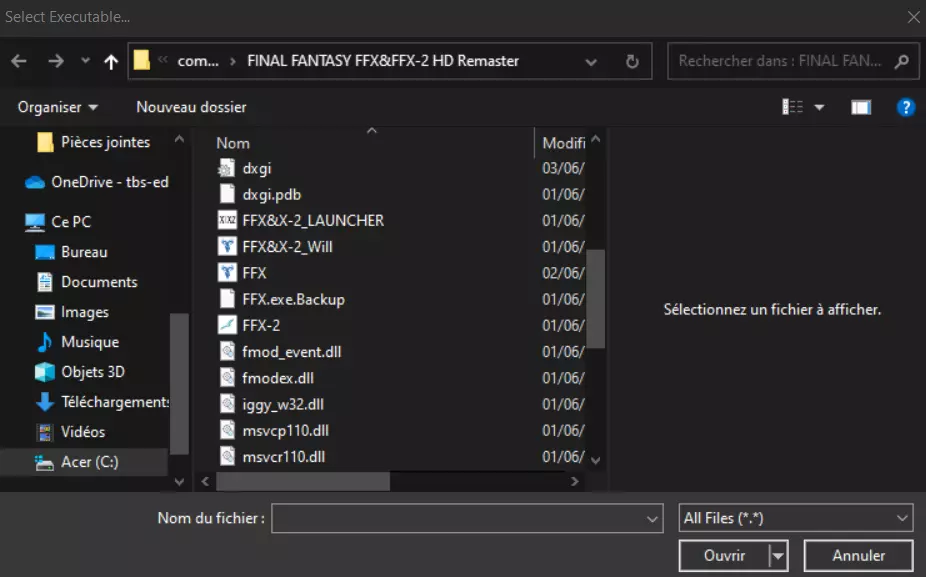
Task: Click the Objets 3D cube icon
Action: point(45,372)
